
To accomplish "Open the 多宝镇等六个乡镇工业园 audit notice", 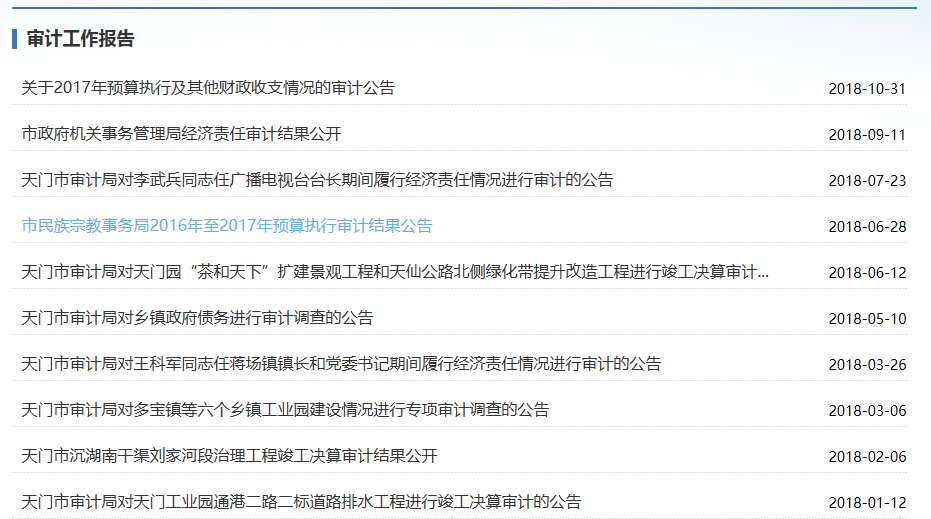I will (285, 410).
